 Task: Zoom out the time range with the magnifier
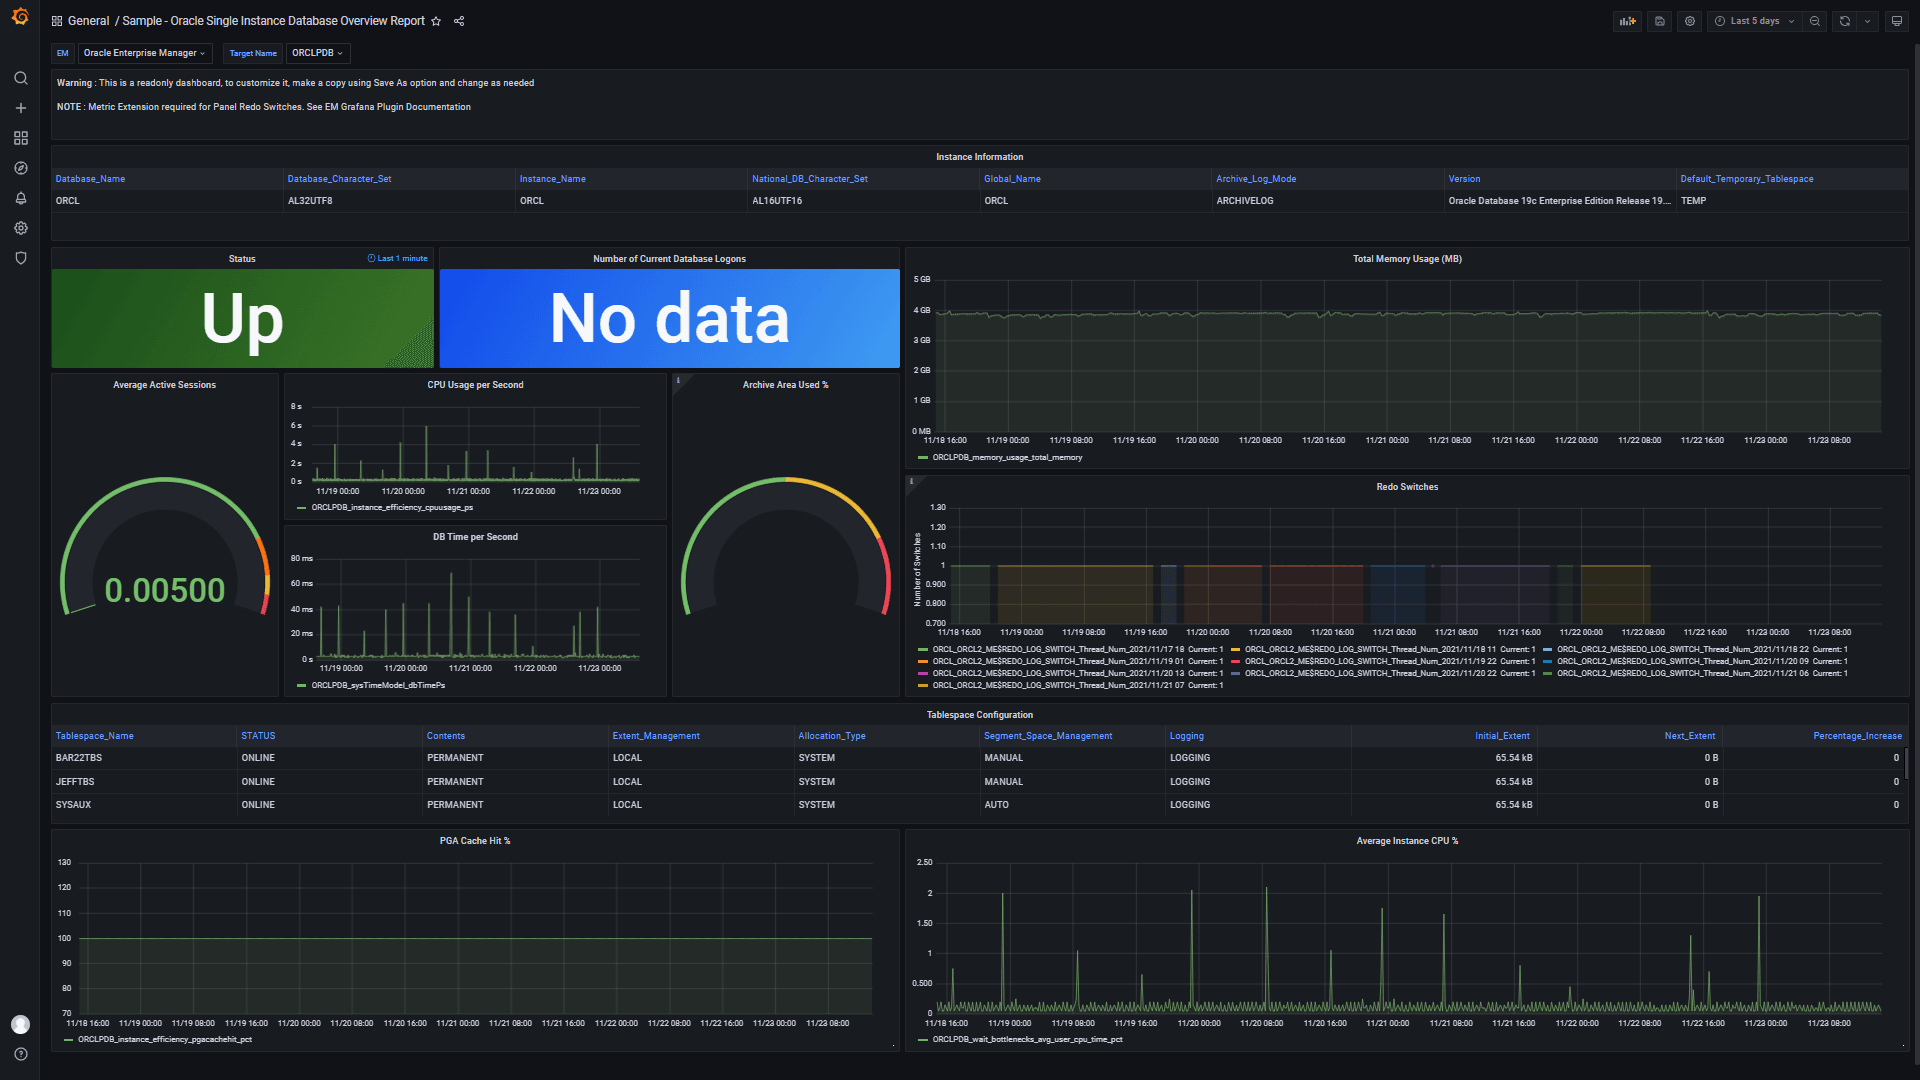(1816, 20)
